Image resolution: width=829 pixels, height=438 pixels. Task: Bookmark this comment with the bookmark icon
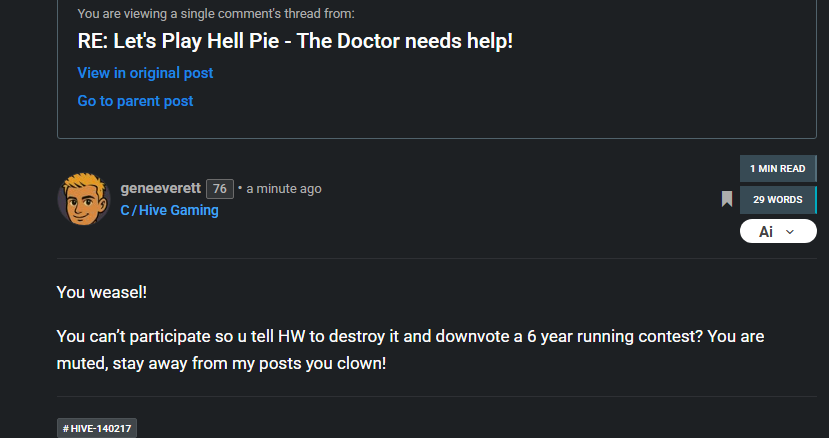(x=727, y=199)
